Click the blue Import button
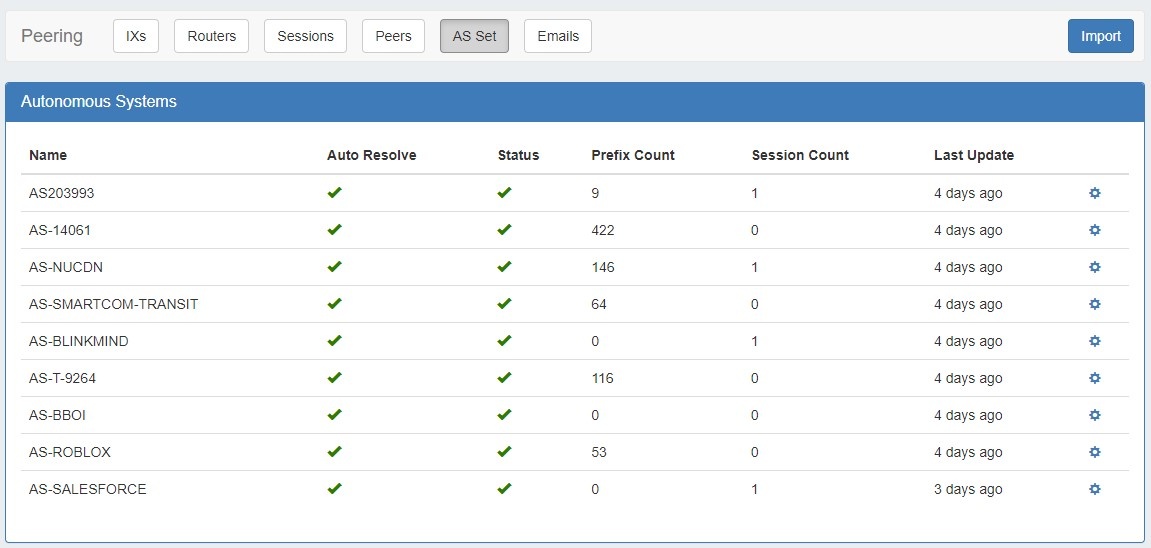 tap(1100, 36)
